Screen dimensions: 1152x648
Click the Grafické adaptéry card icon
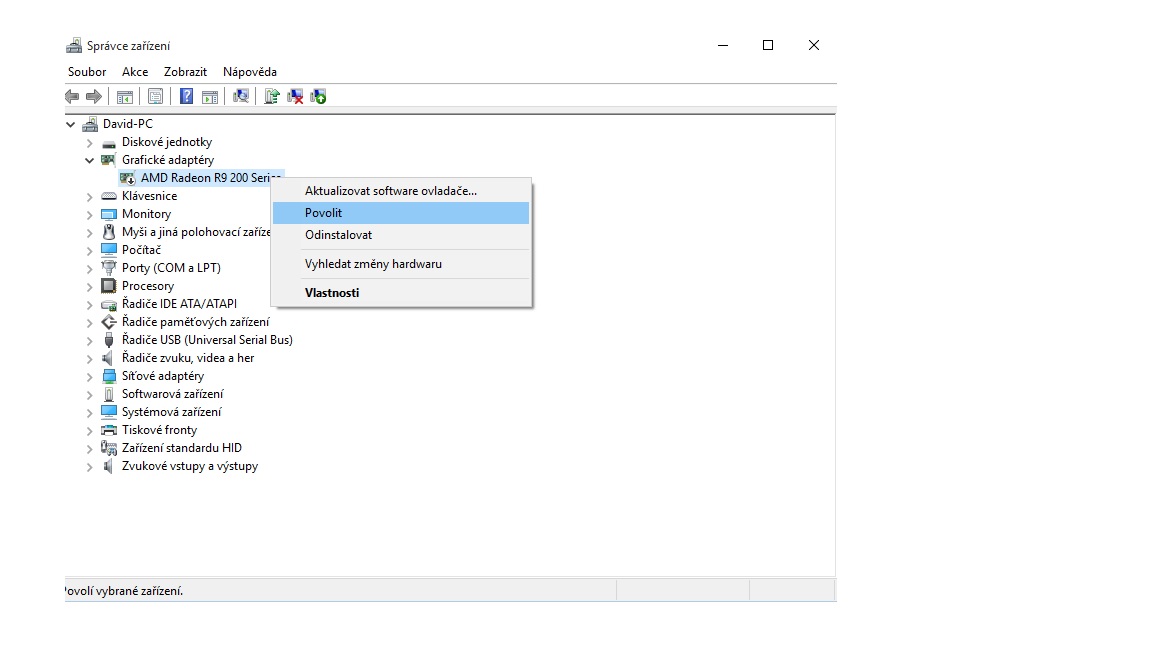click(x=109, y=160)
